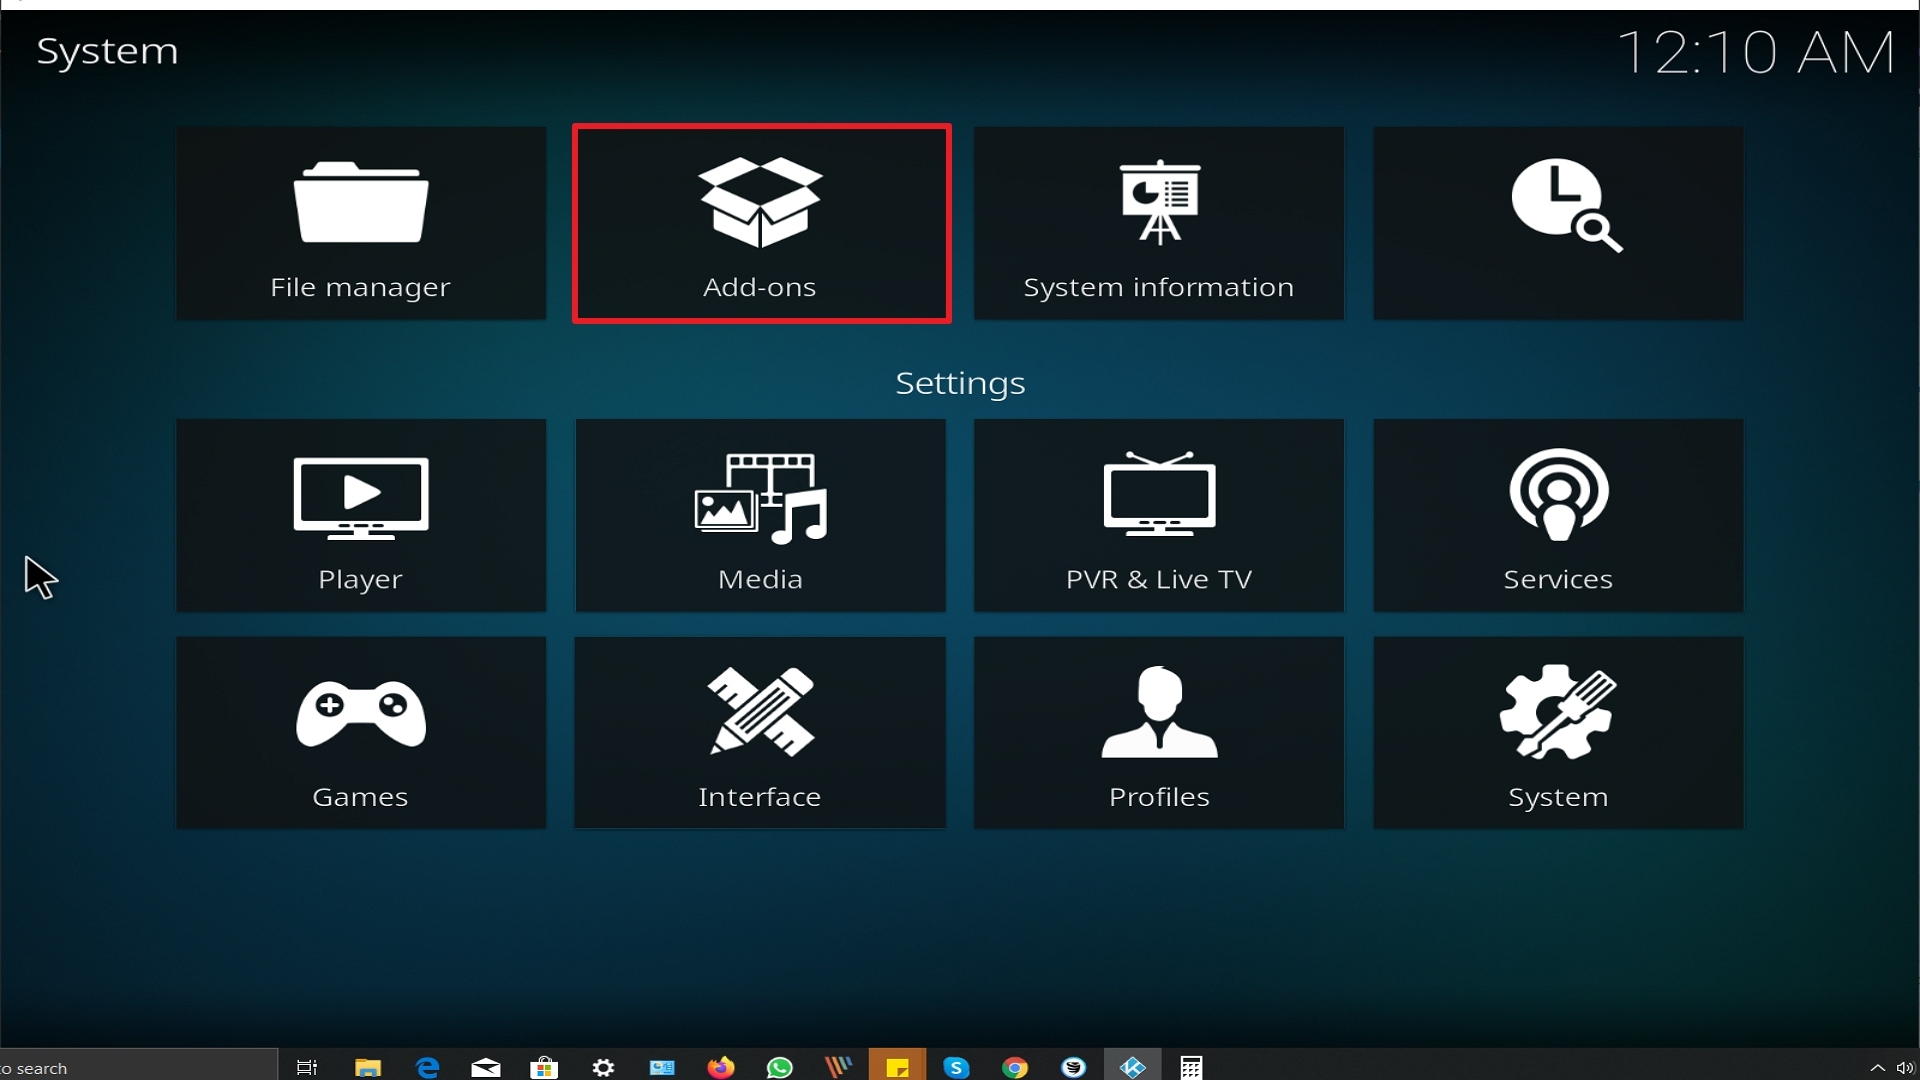
Task: Open the Mail app from taskbar
Action: [x=486, y=1067]
